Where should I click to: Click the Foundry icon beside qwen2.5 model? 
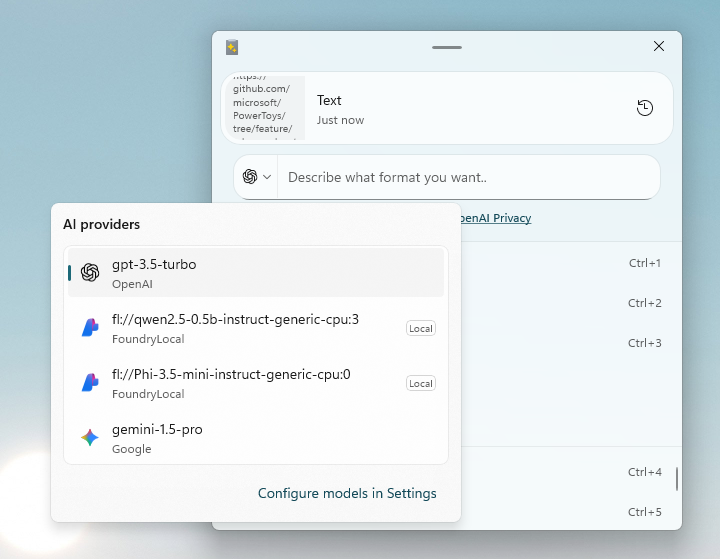[x=90, y=327]
